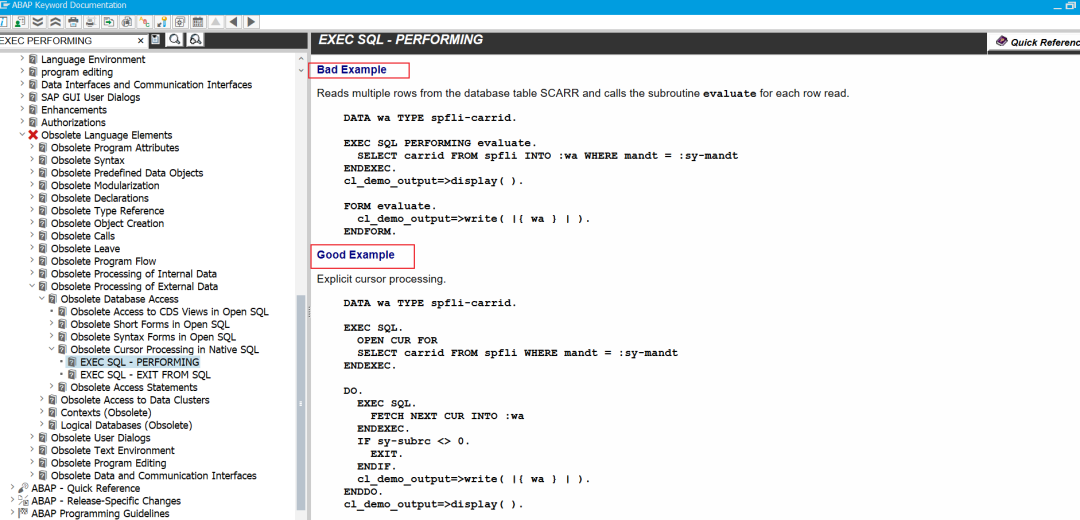This screenshot has height=520, width=1080.
Task: Collapse Obsolete Cursor Processing in Native SQL
Action: click(51, 349)
